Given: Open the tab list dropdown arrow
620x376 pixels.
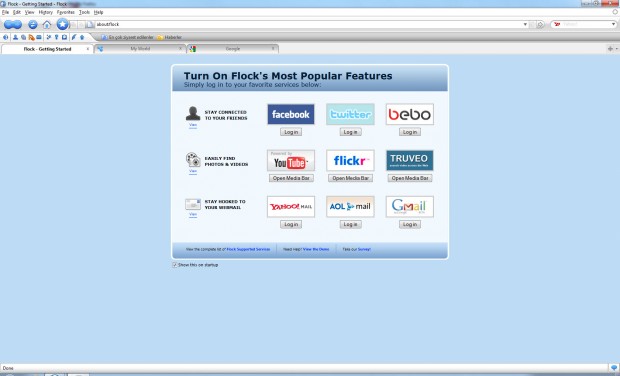Looking at the screenshot, I should (617, 49).
